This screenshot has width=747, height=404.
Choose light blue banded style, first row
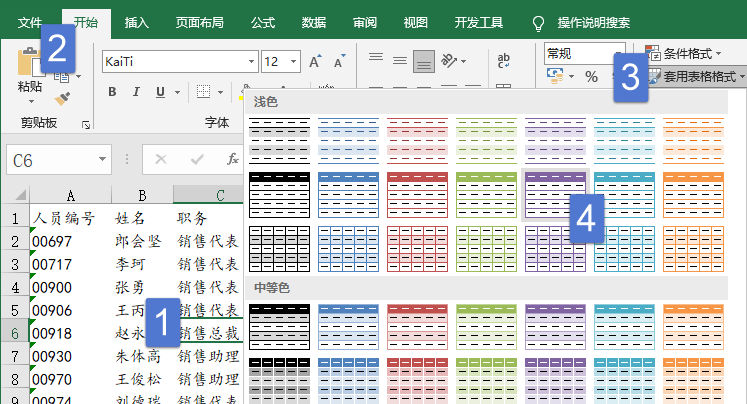pos(348,141)
